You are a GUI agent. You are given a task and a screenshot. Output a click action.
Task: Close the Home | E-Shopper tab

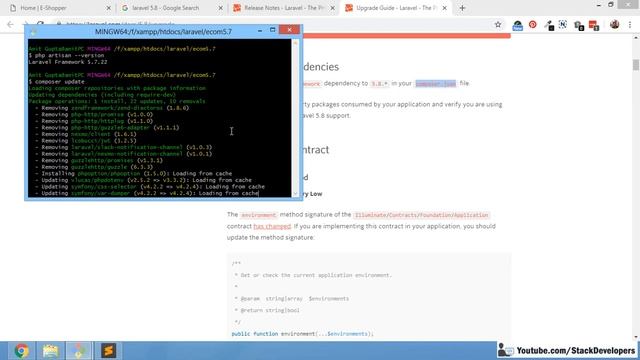pyautogui.click(x=108, y=8)
